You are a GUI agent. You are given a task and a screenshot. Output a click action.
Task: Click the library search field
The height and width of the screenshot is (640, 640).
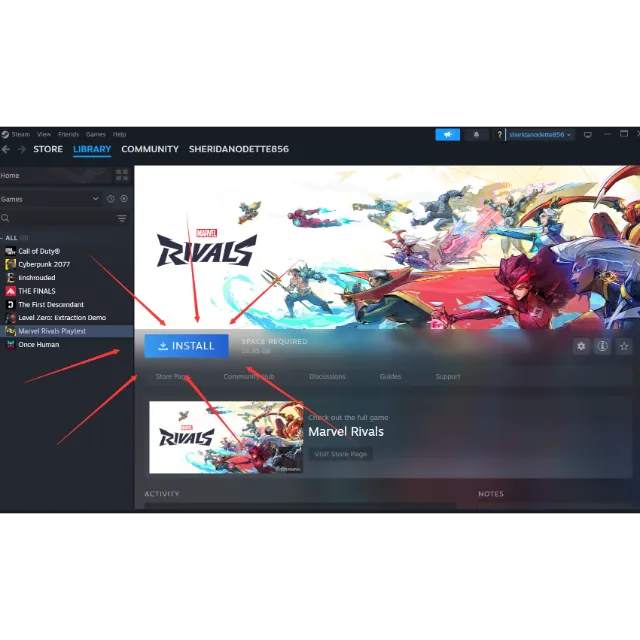point(56,218)
